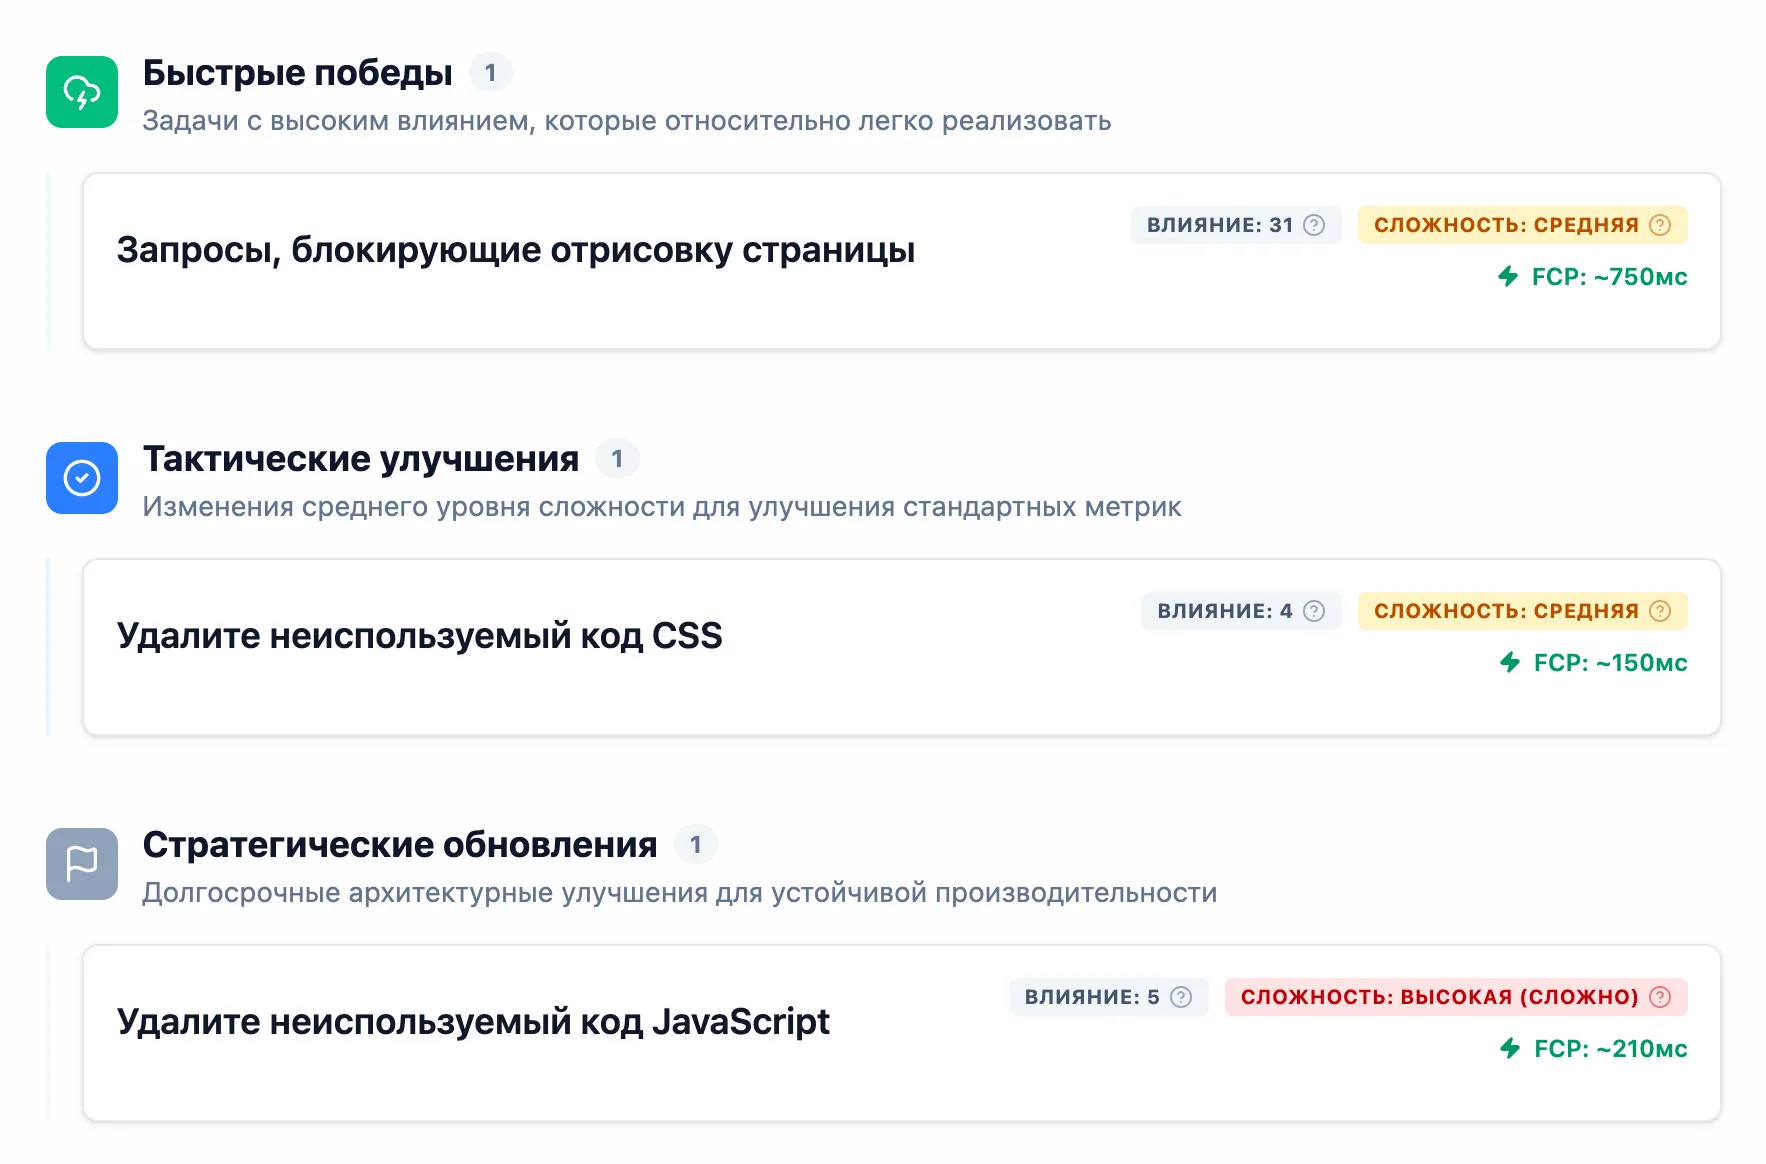1766x1164 pixels.
Task: Click the ВЛИЯНИЕ: 31 label
Action: pyautogui.click(x=1228, y=225)
